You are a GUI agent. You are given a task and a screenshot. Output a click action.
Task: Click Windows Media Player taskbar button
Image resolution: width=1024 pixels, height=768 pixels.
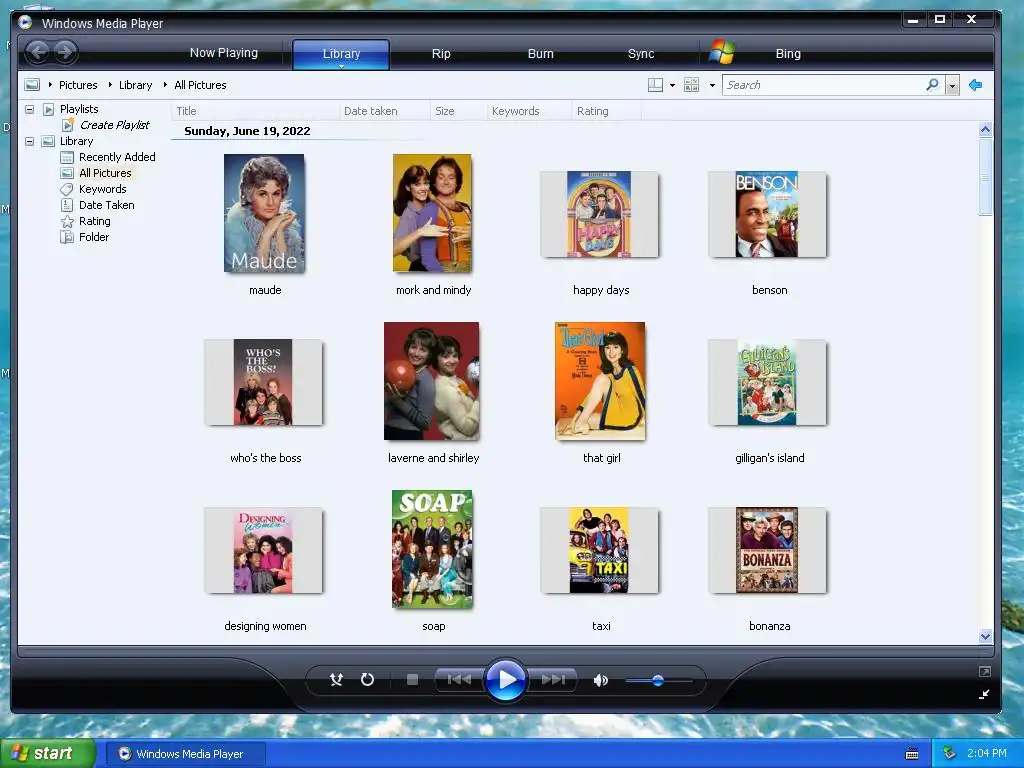185,754
